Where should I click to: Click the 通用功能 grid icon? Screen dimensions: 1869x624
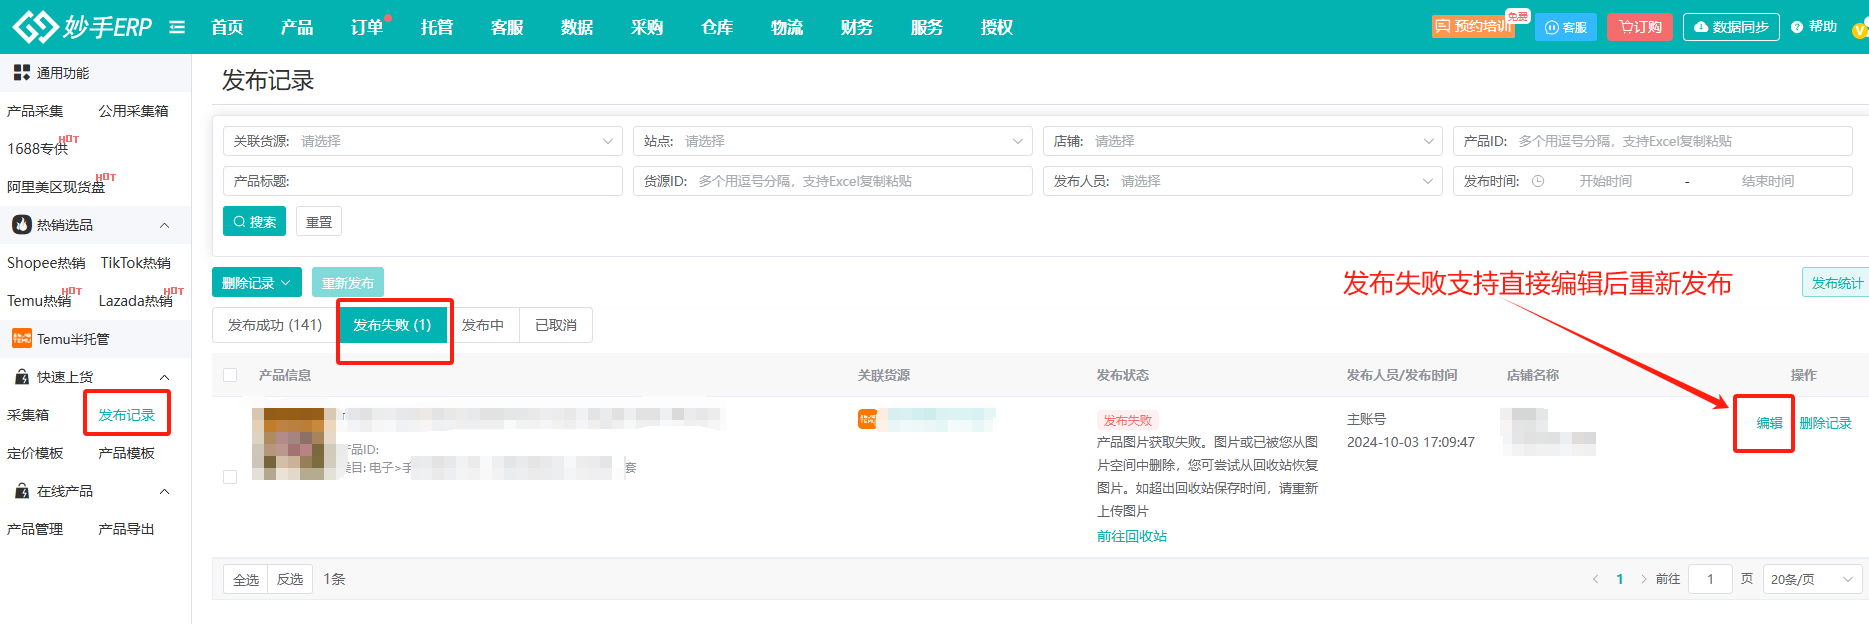click(21, 73)
